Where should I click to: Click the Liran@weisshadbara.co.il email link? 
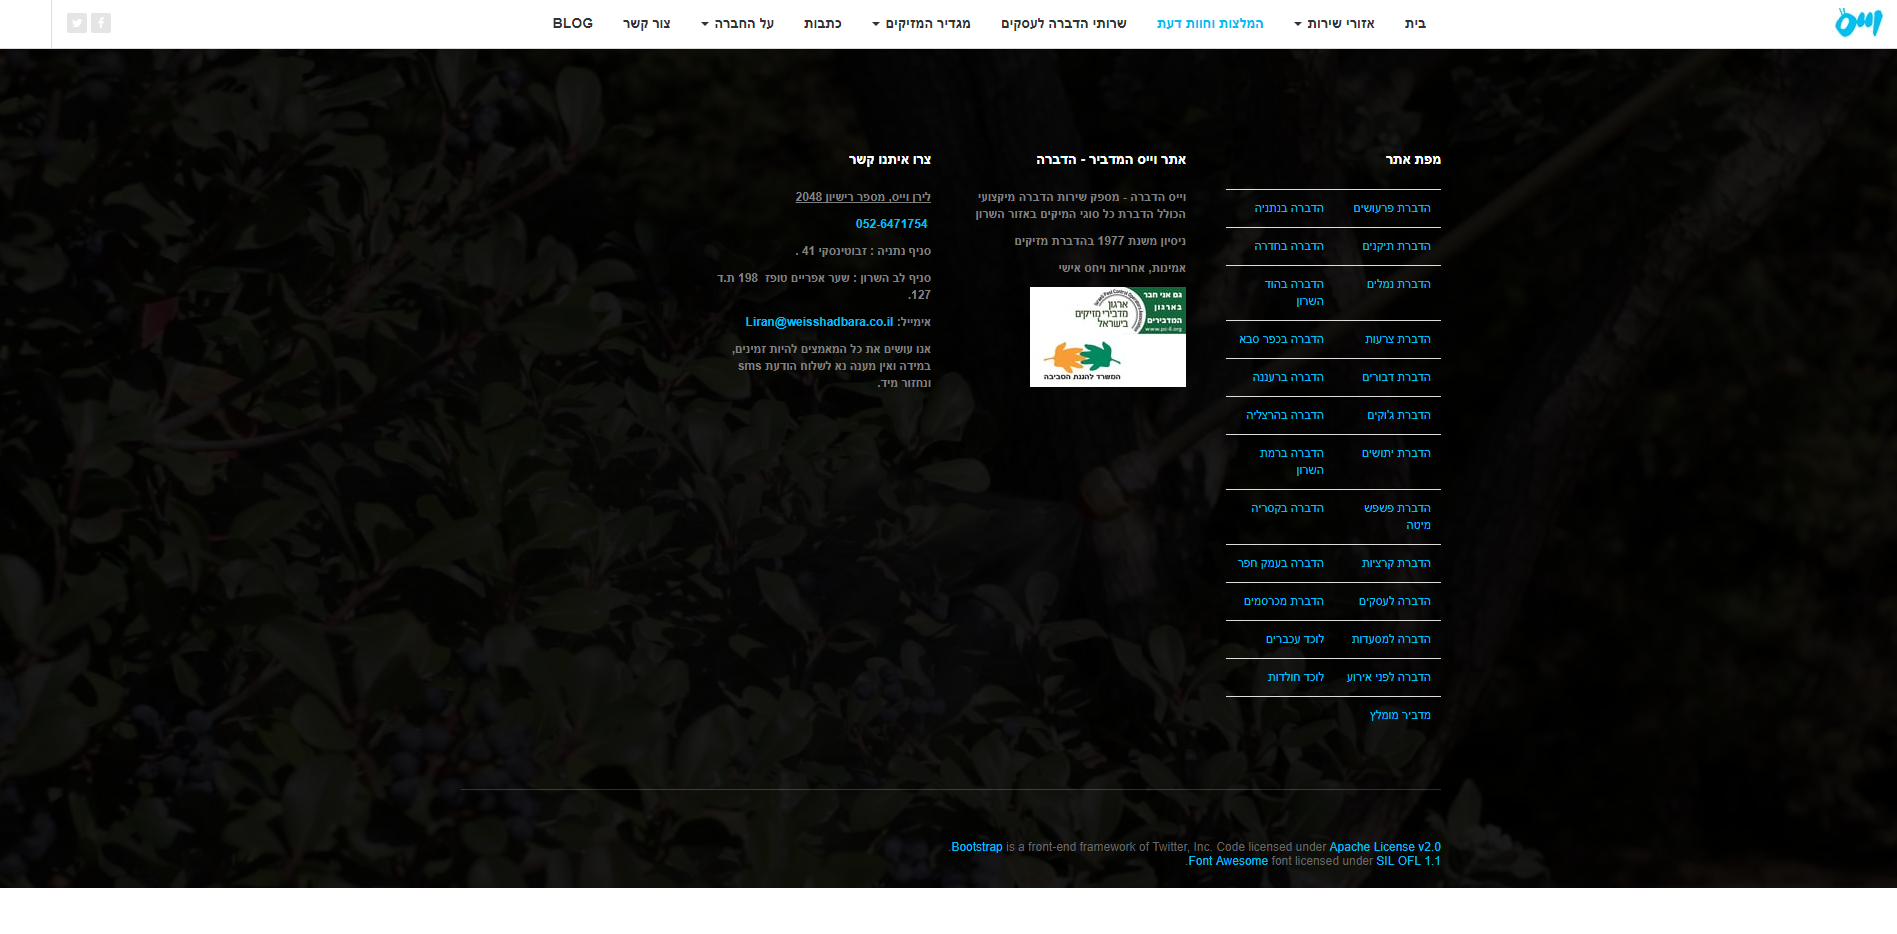click(x=819, y=322)
